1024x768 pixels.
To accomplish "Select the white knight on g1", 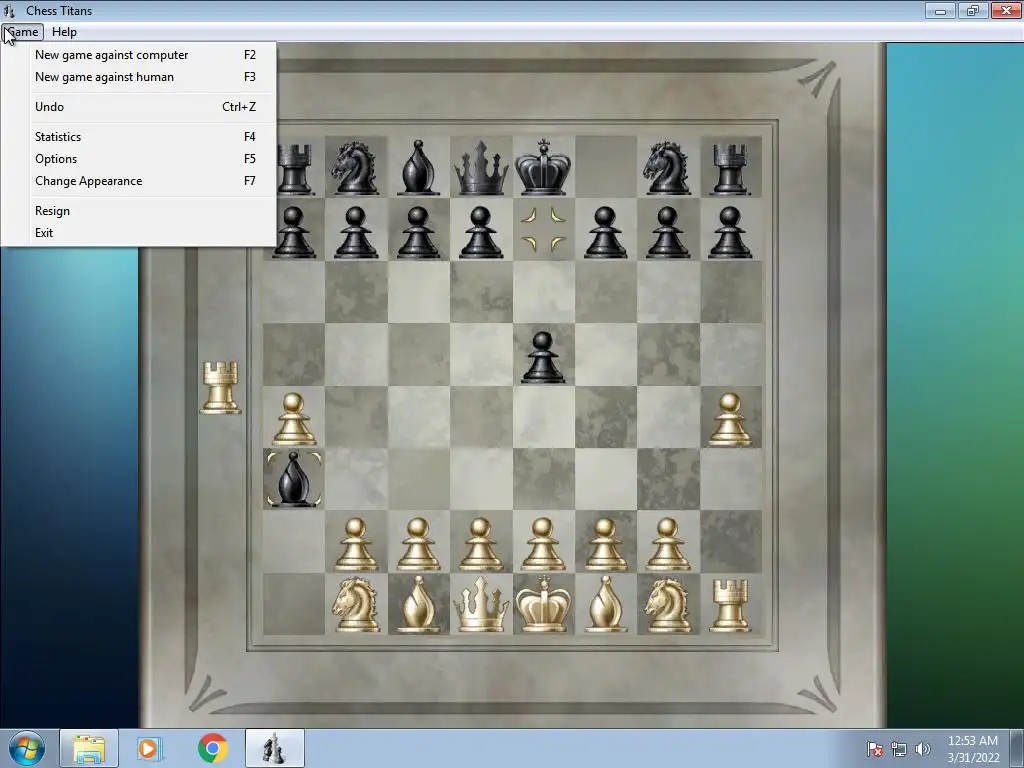I will point(667,605).
